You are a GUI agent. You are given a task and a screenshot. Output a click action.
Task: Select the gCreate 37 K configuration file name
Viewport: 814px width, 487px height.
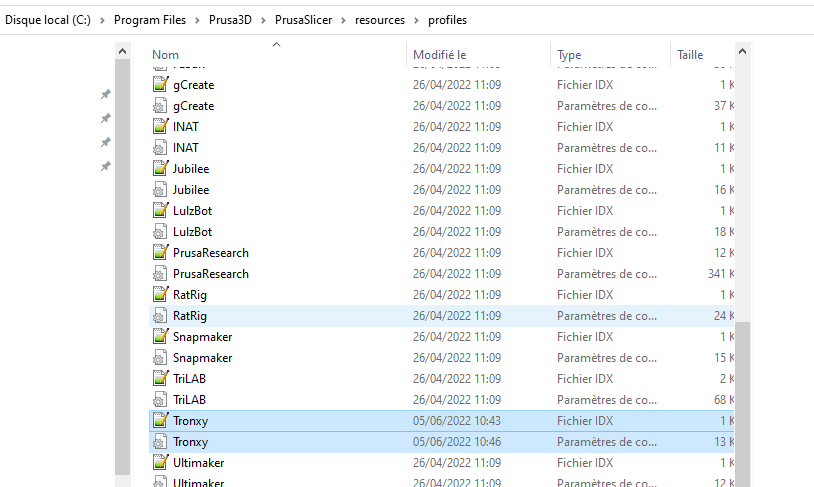(194, 105)
